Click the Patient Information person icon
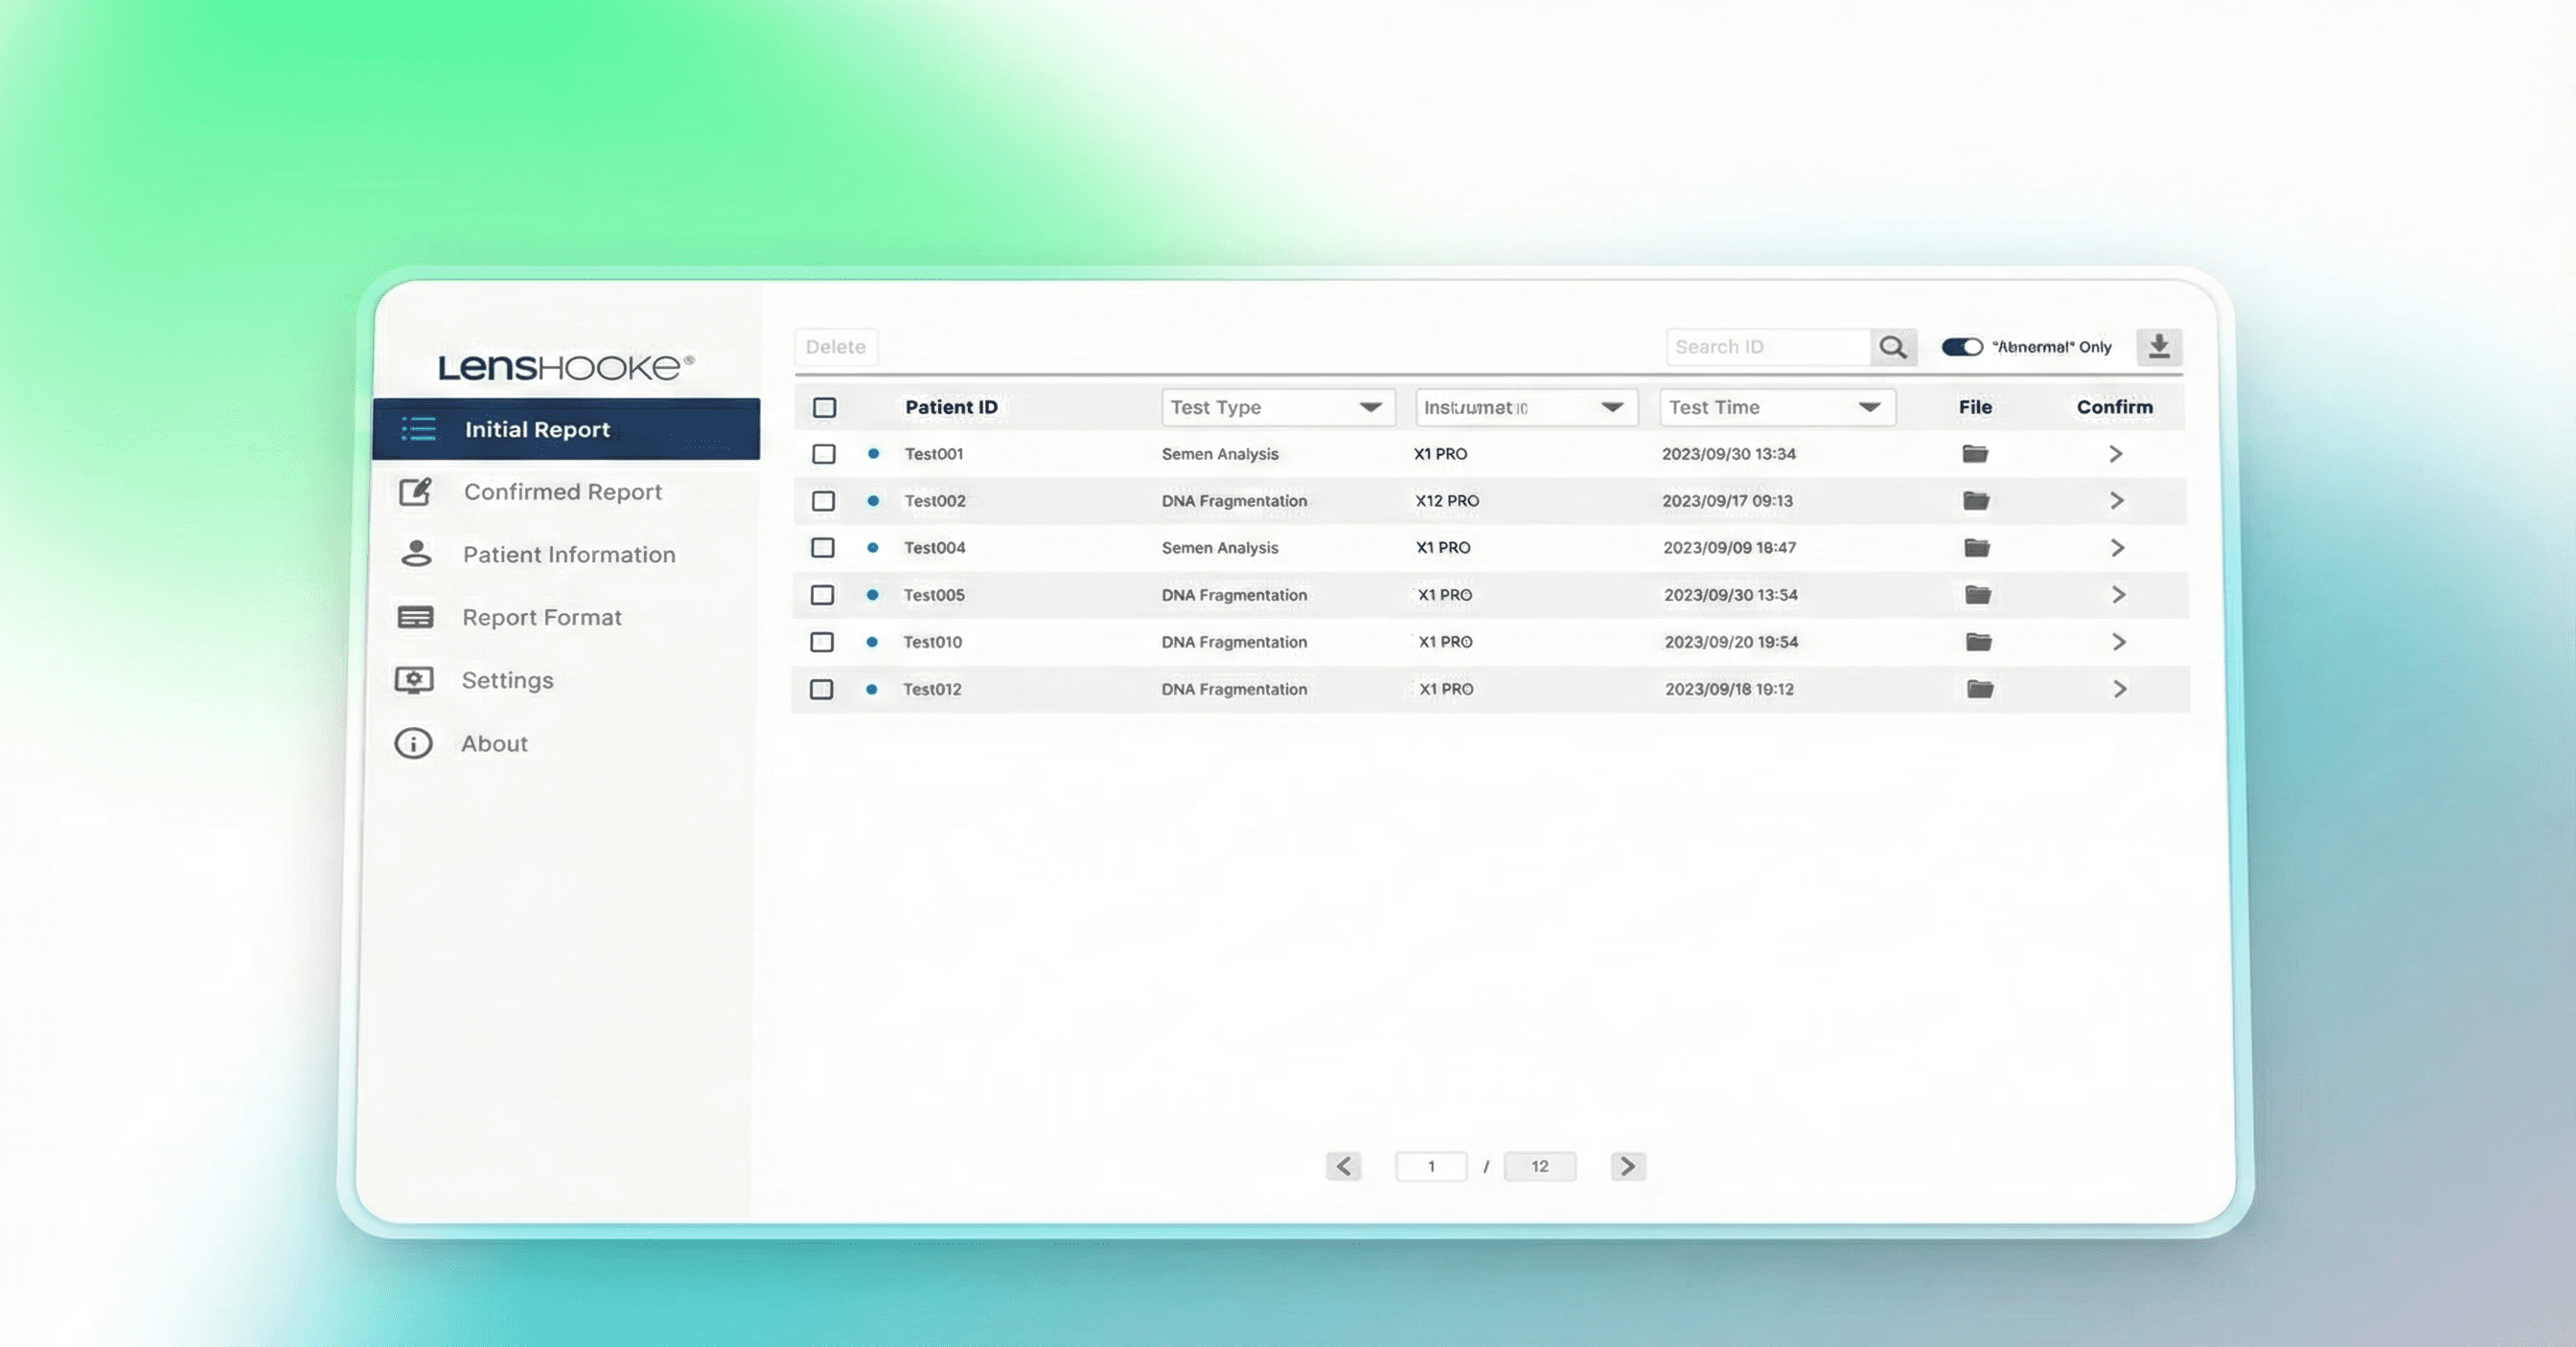 click(x=416, y=554)
